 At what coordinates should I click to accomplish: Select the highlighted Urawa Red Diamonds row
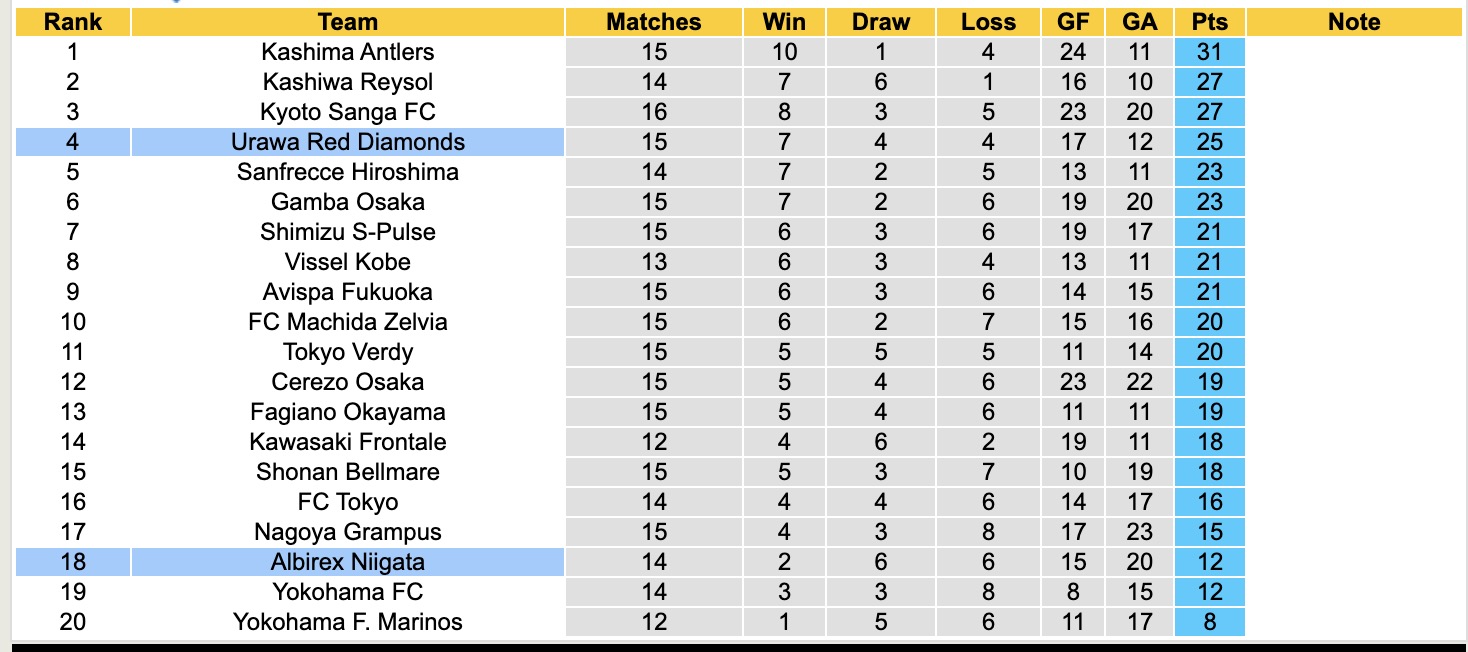347,142
